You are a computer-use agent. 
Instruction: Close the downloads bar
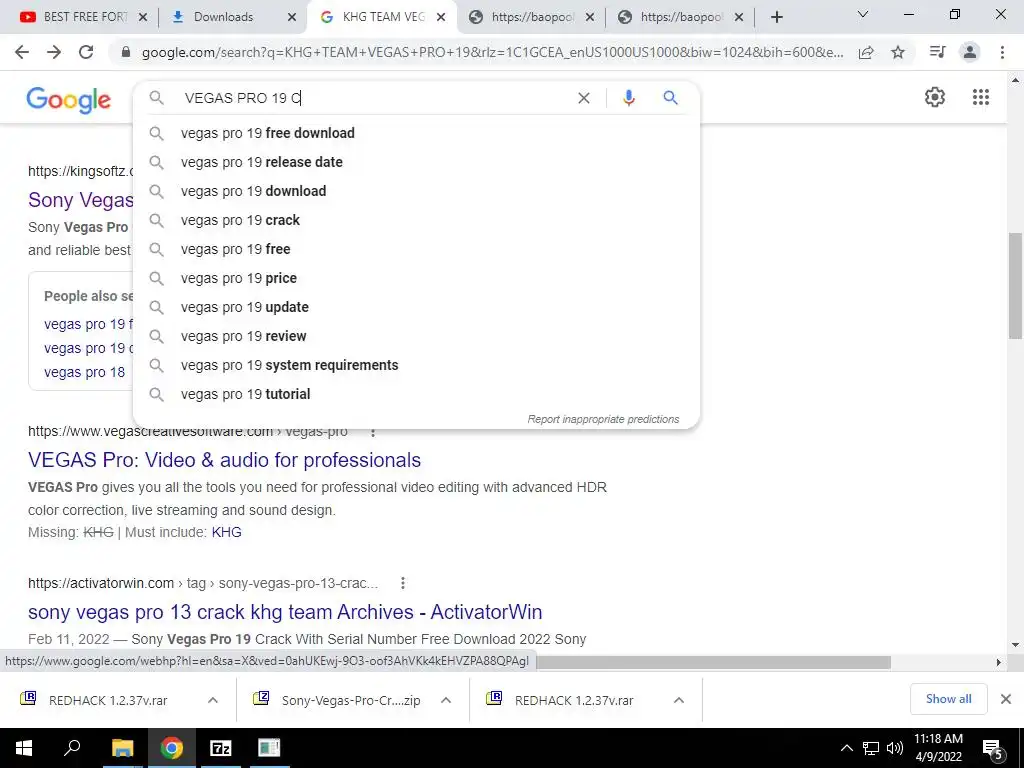(x=1006, y=699)
